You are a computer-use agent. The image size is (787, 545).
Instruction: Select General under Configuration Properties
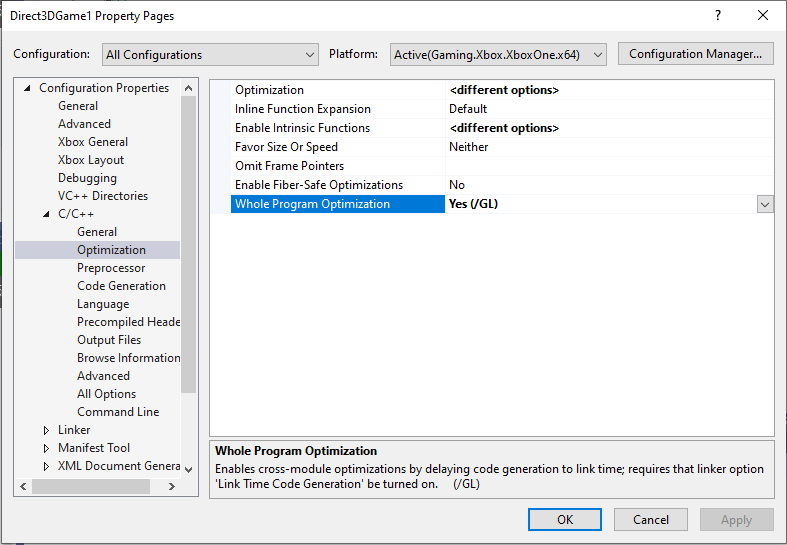78,106
